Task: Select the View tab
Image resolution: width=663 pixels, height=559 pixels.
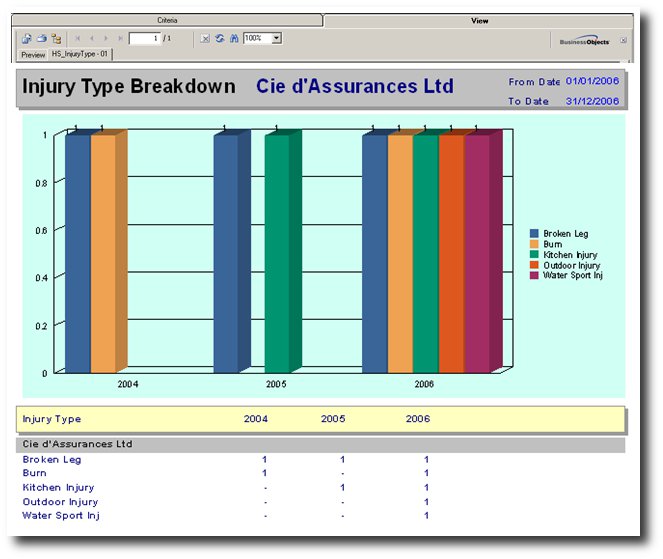Action: point(479,20)
